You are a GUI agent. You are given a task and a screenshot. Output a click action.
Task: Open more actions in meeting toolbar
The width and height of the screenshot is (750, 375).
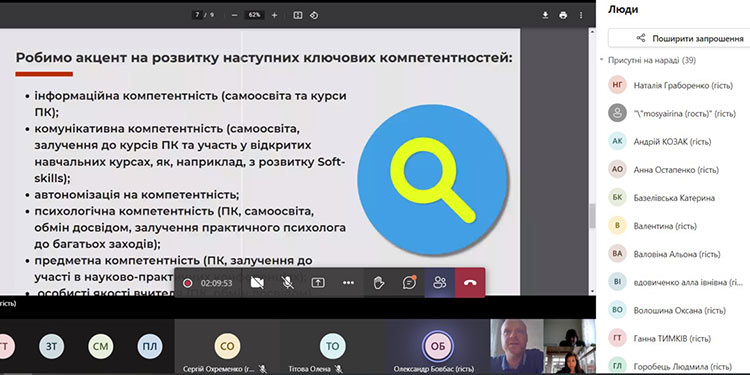point(348,283)
